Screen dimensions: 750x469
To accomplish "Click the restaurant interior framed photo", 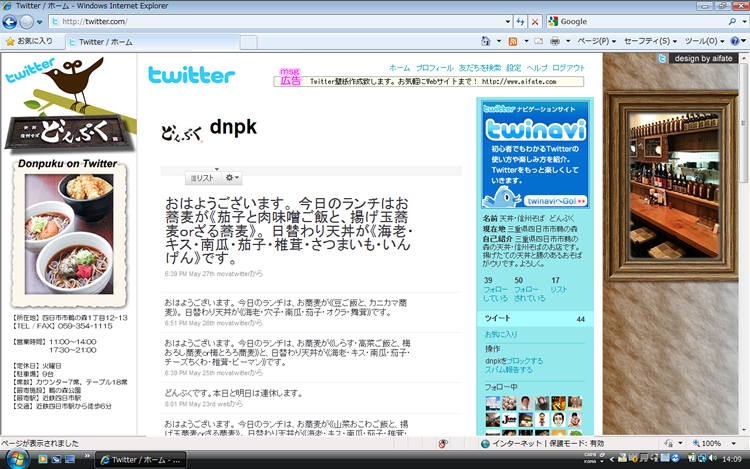I will click(673, 185).
